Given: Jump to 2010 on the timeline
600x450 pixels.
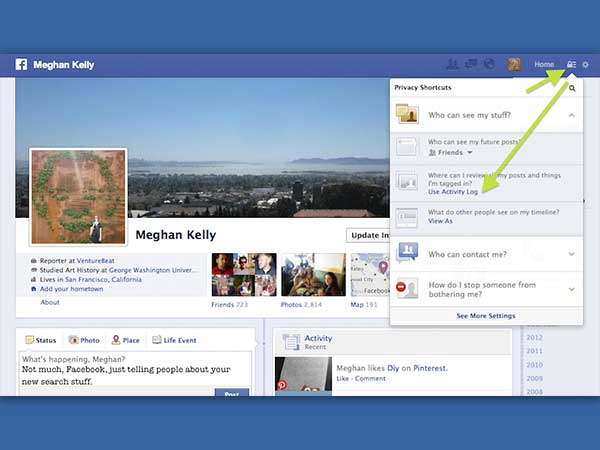Looking at the screenshot, I should coord(534,365).
